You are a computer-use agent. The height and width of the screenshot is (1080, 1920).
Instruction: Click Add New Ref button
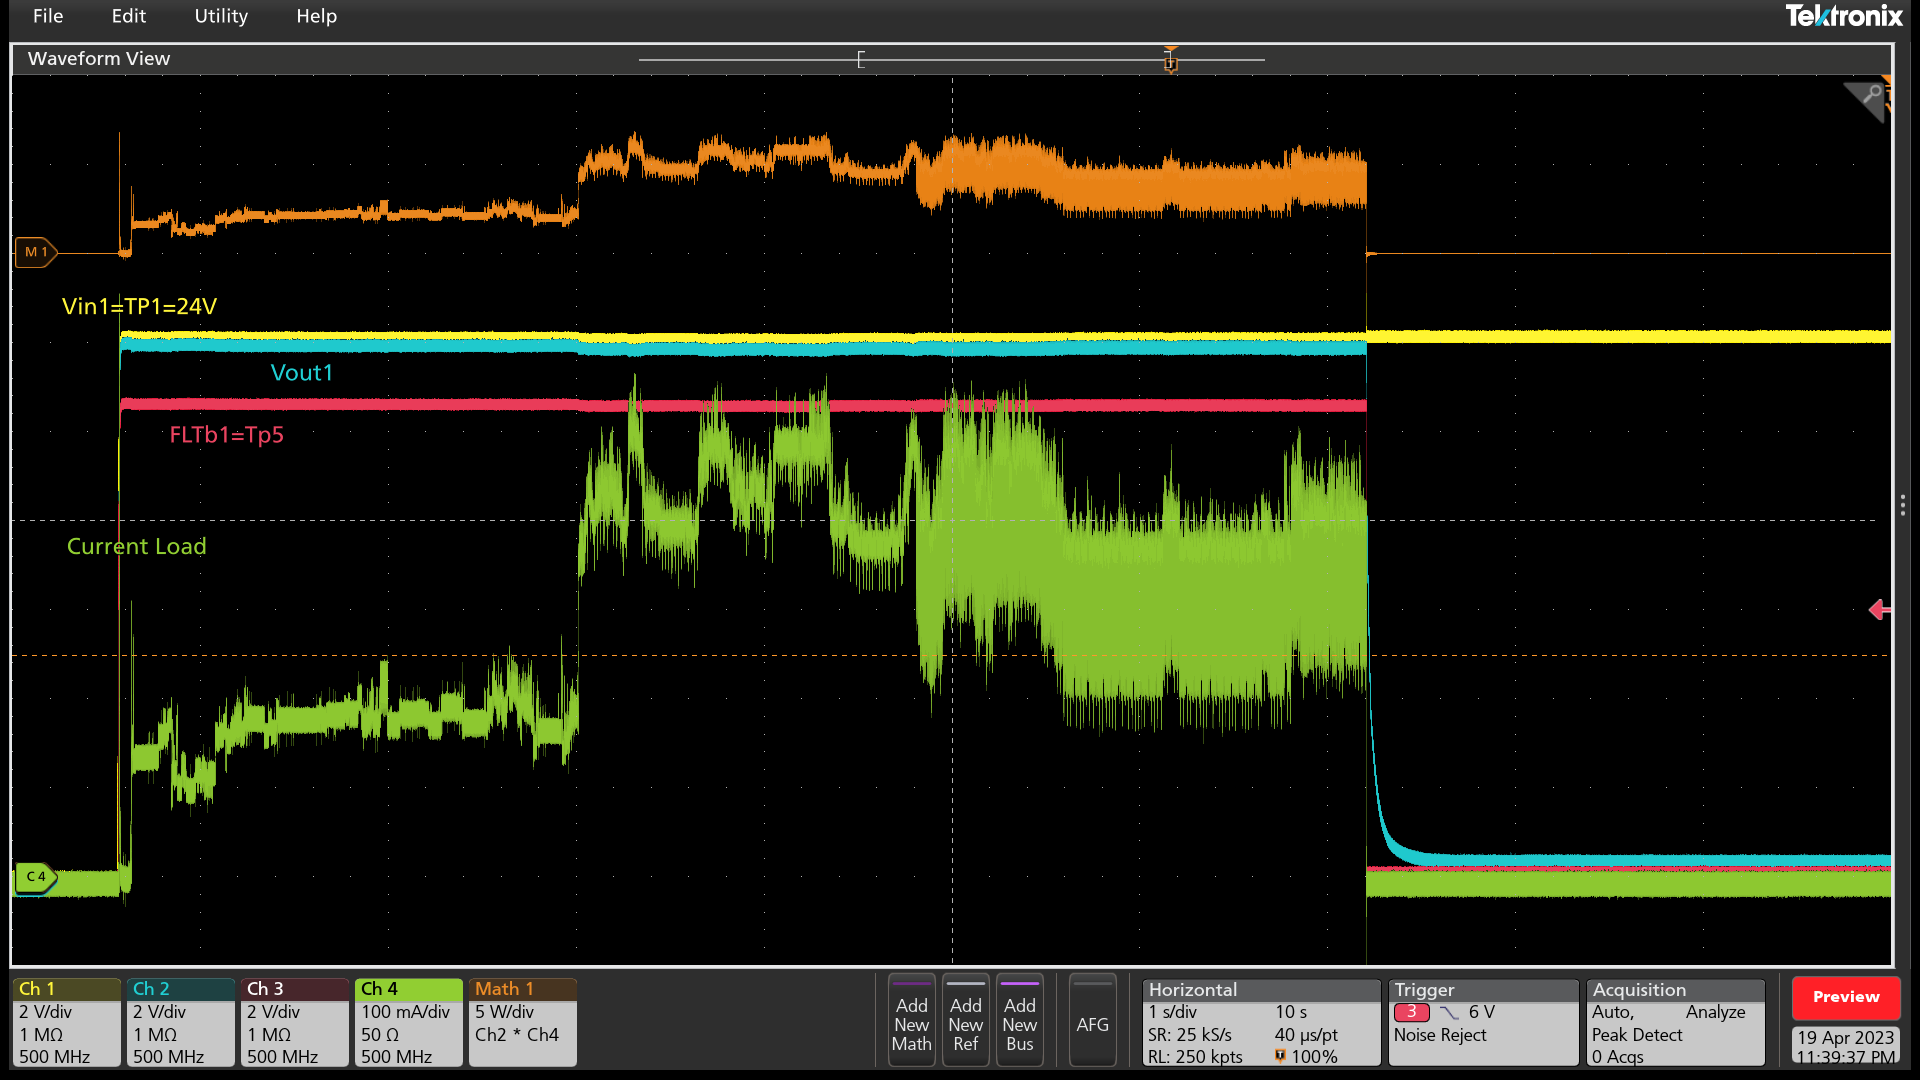coord(965,1021)
